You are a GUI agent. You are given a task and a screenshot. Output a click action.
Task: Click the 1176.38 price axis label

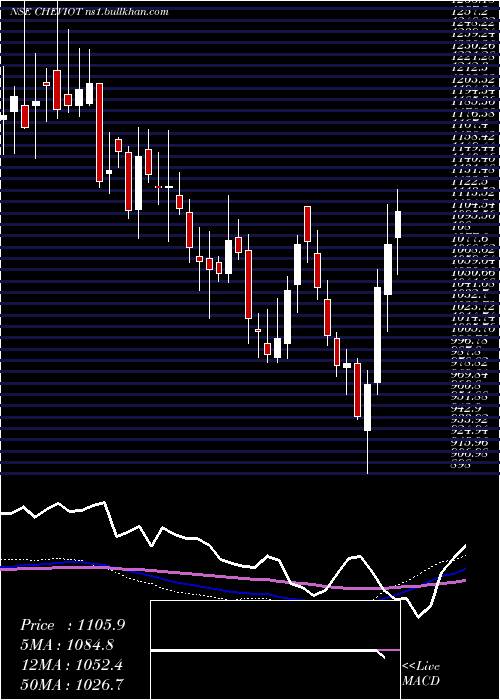point(474,113)
